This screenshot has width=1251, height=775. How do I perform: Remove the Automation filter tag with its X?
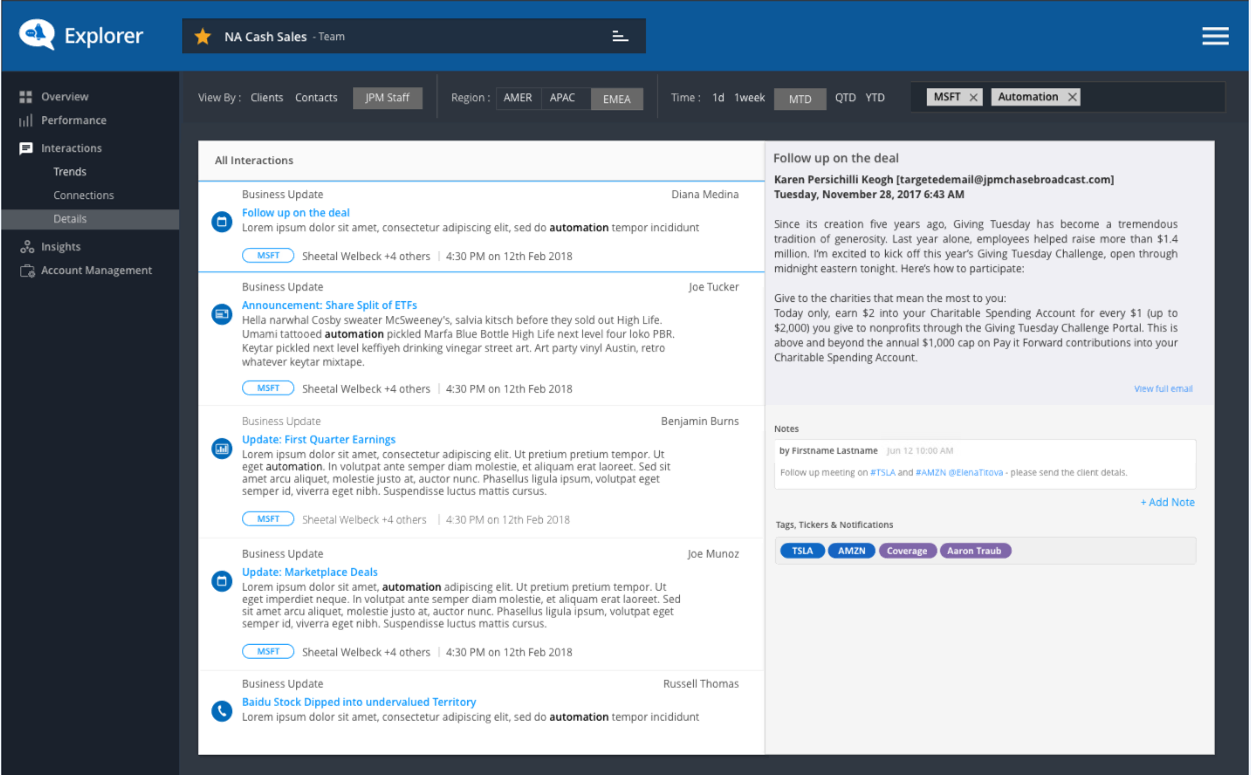point(1072,97)
